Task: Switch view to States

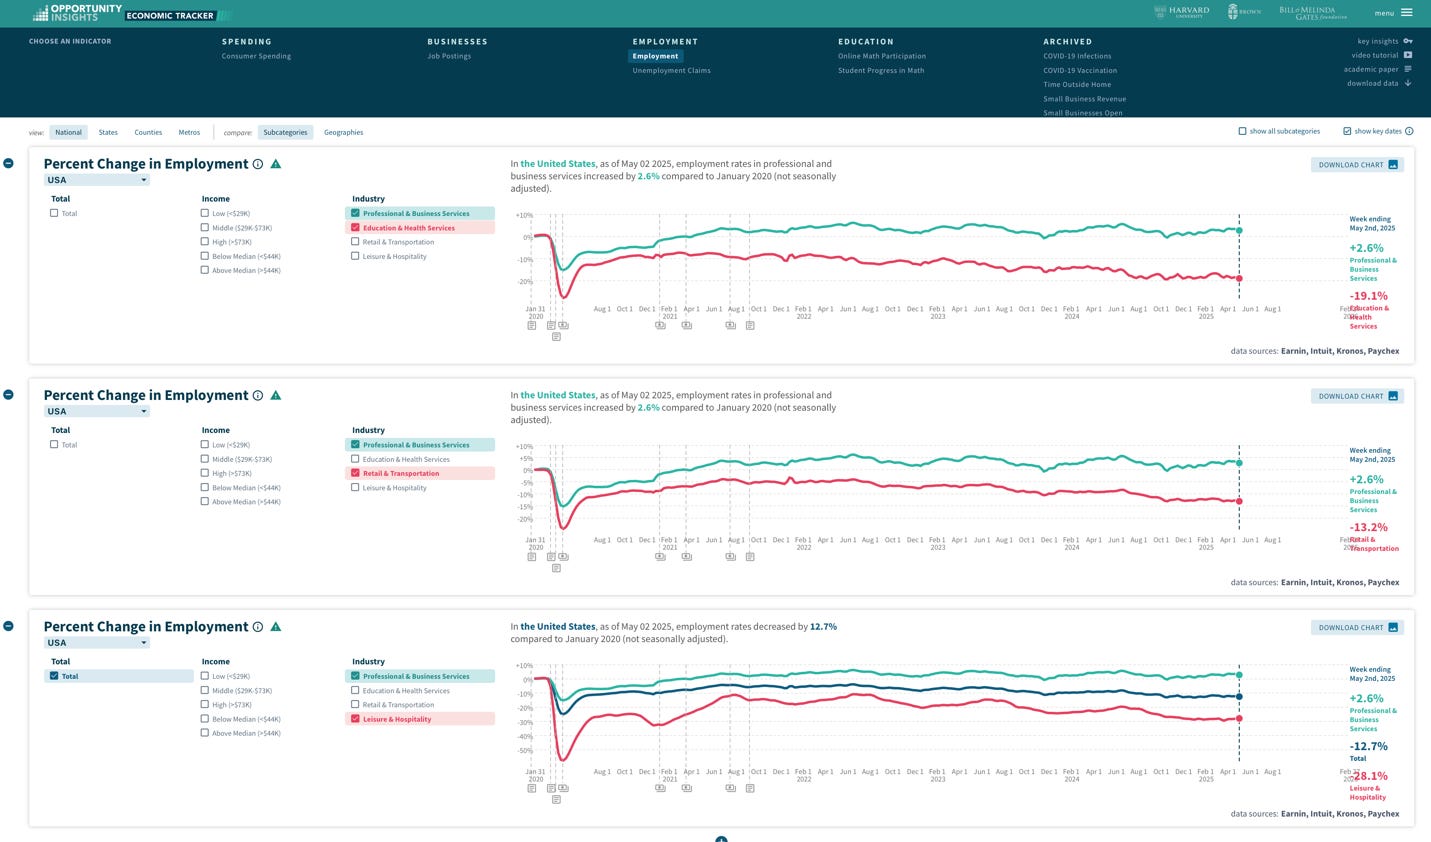Action: pos(108,132)
